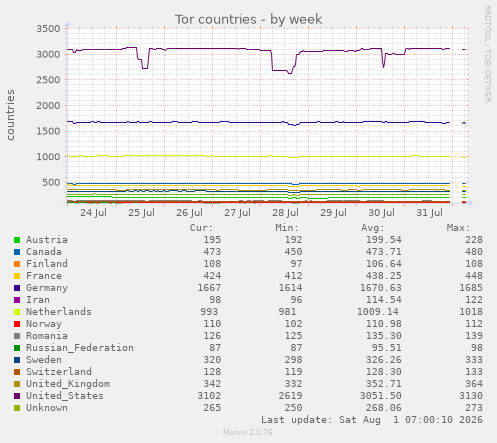
Task: Click the '2000' y-axis tick value
Action: (48, 106)
